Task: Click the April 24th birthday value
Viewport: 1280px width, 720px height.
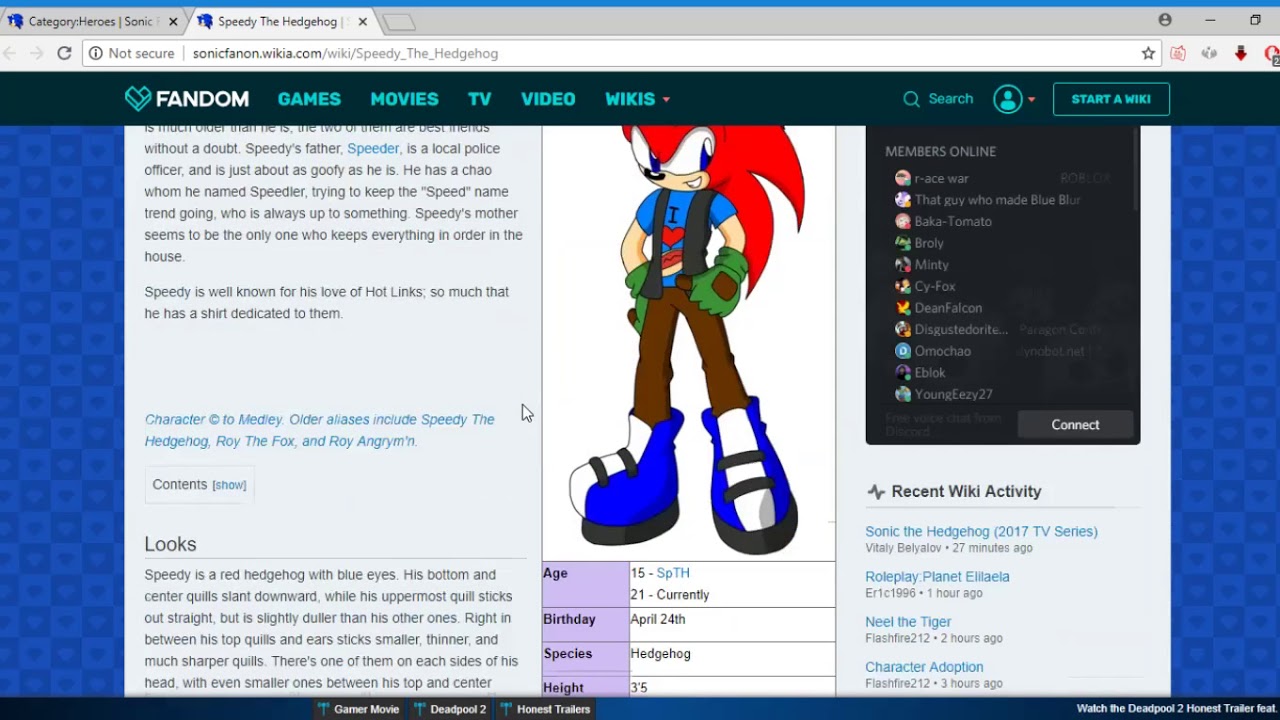Action: click(x=658, y=619)
